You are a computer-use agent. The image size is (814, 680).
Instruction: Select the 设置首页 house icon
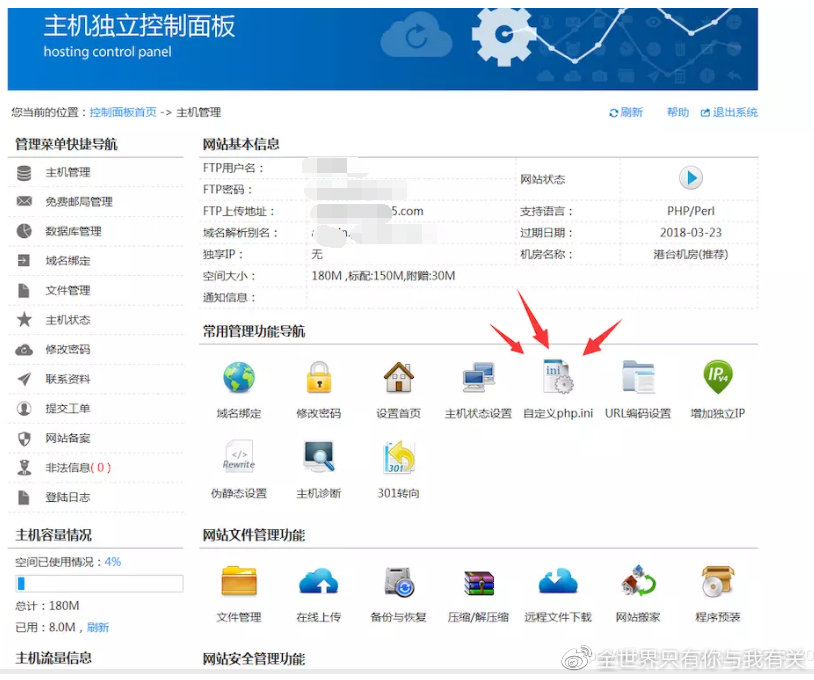tap(398, 378)
